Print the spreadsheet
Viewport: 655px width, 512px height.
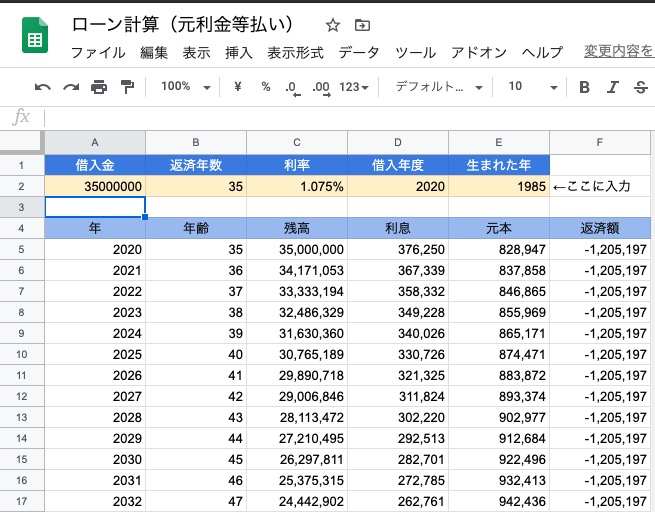[x=99, y=87]
